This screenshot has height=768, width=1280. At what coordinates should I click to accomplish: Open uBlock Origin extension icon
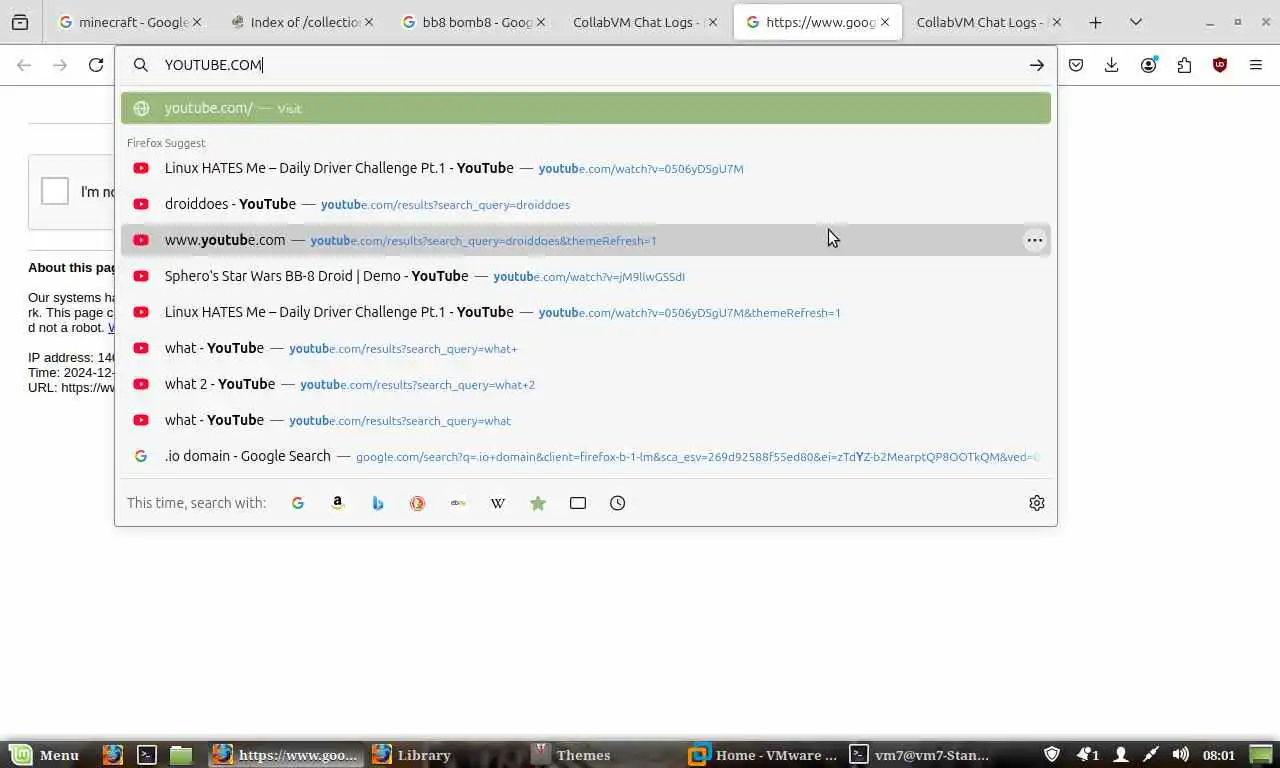(x=1220, y=65)
